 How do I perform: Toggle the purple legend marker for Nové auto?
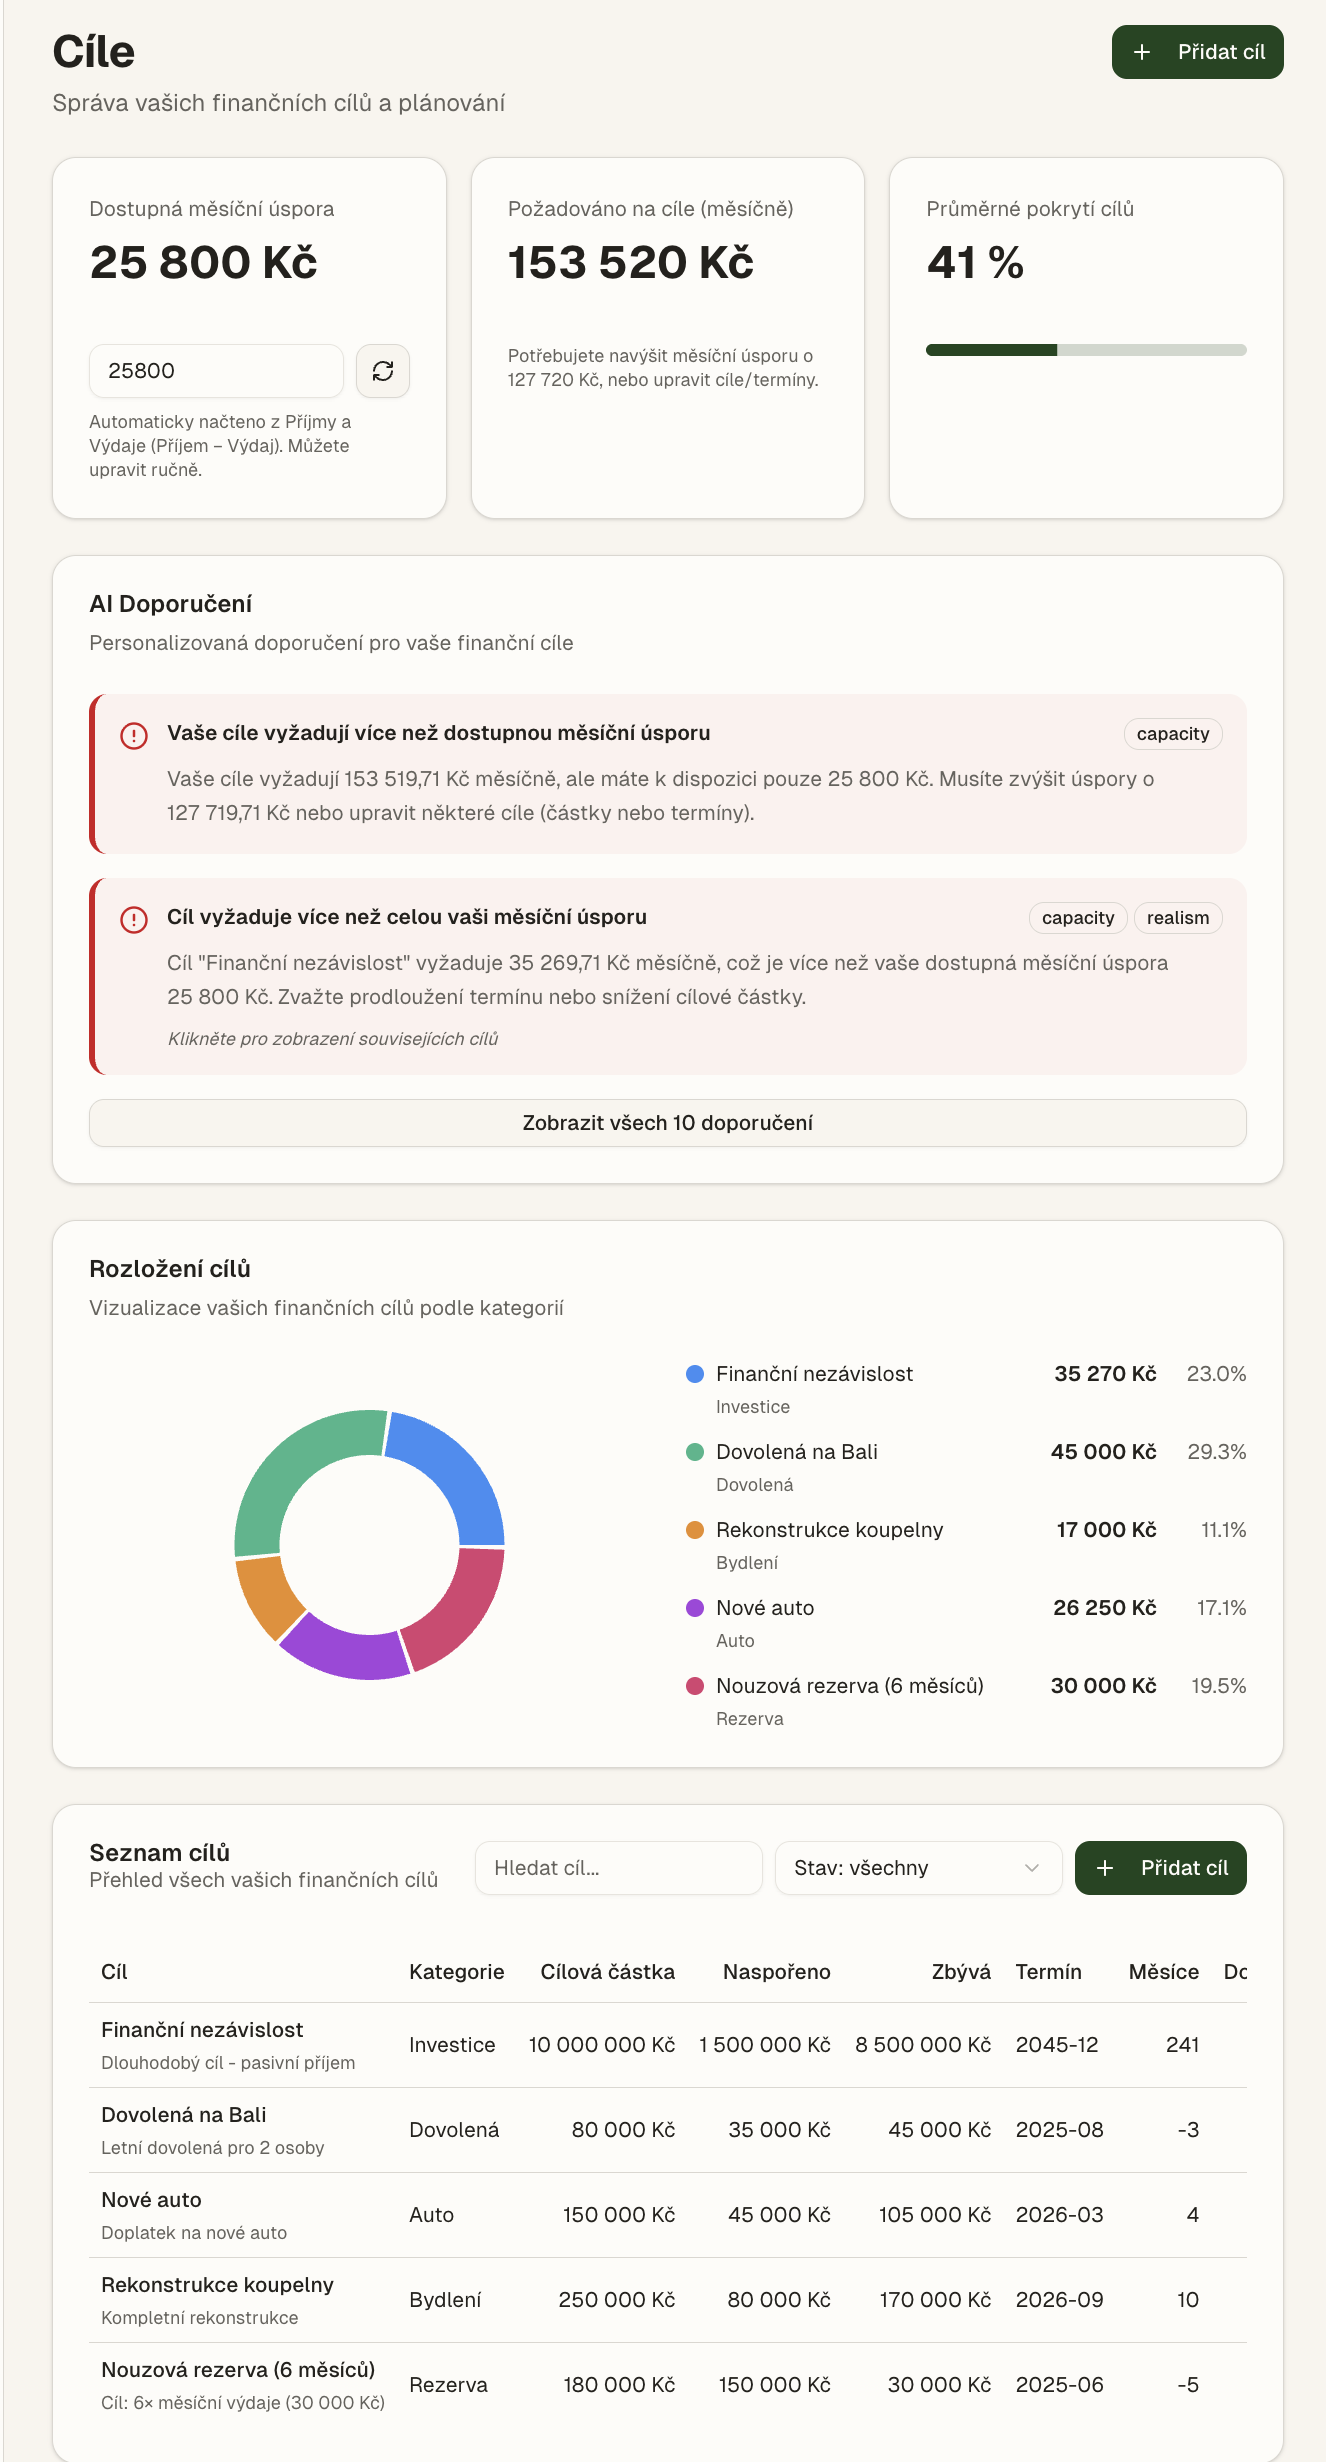[694, 1607]
